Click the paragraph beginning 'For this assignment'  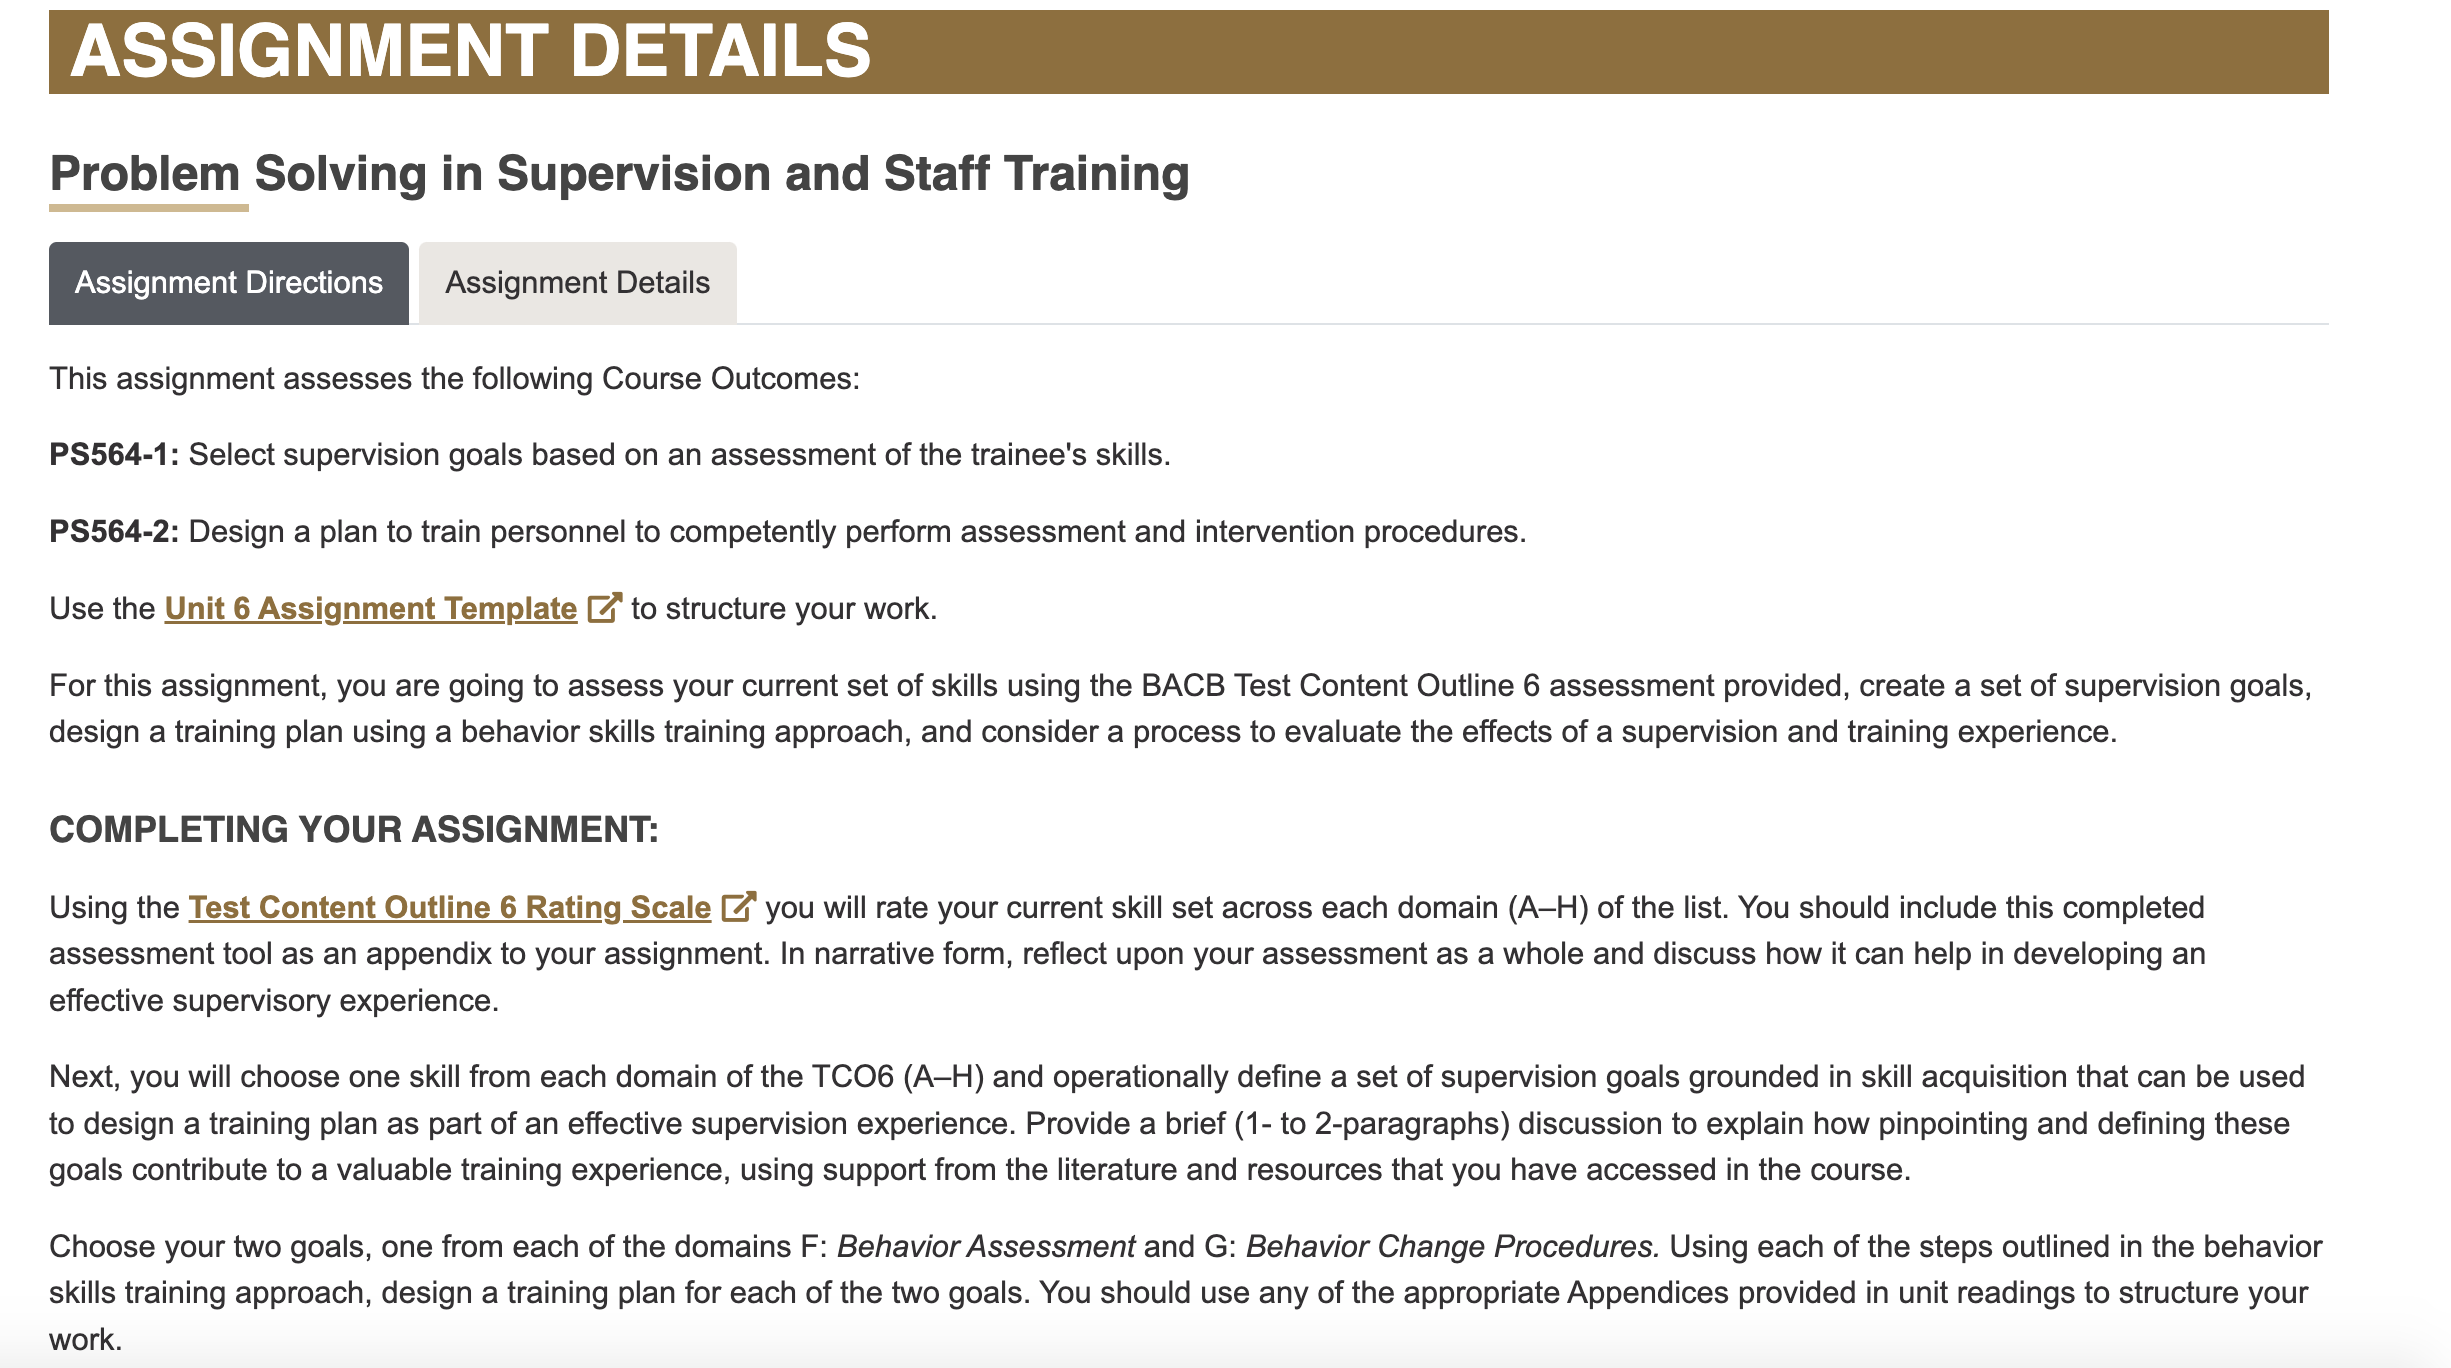tap(1181, 709)
